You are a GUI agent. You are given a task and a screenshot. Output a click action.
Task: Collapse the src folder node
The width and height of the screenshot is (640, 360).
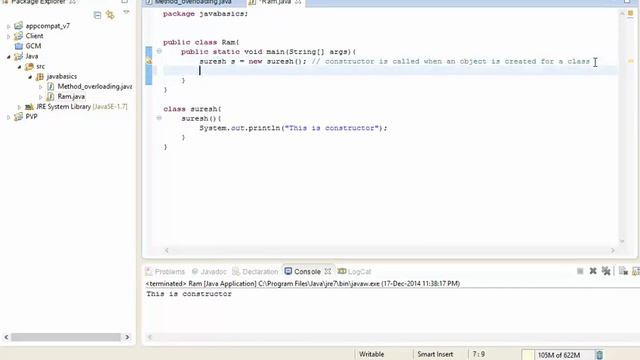tap(19, 67)
